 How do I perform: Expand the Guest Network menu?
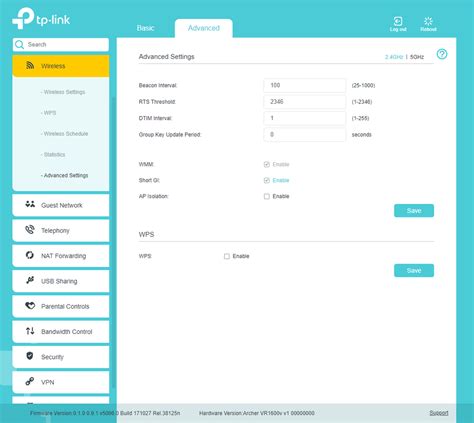(x=61, y=205)
